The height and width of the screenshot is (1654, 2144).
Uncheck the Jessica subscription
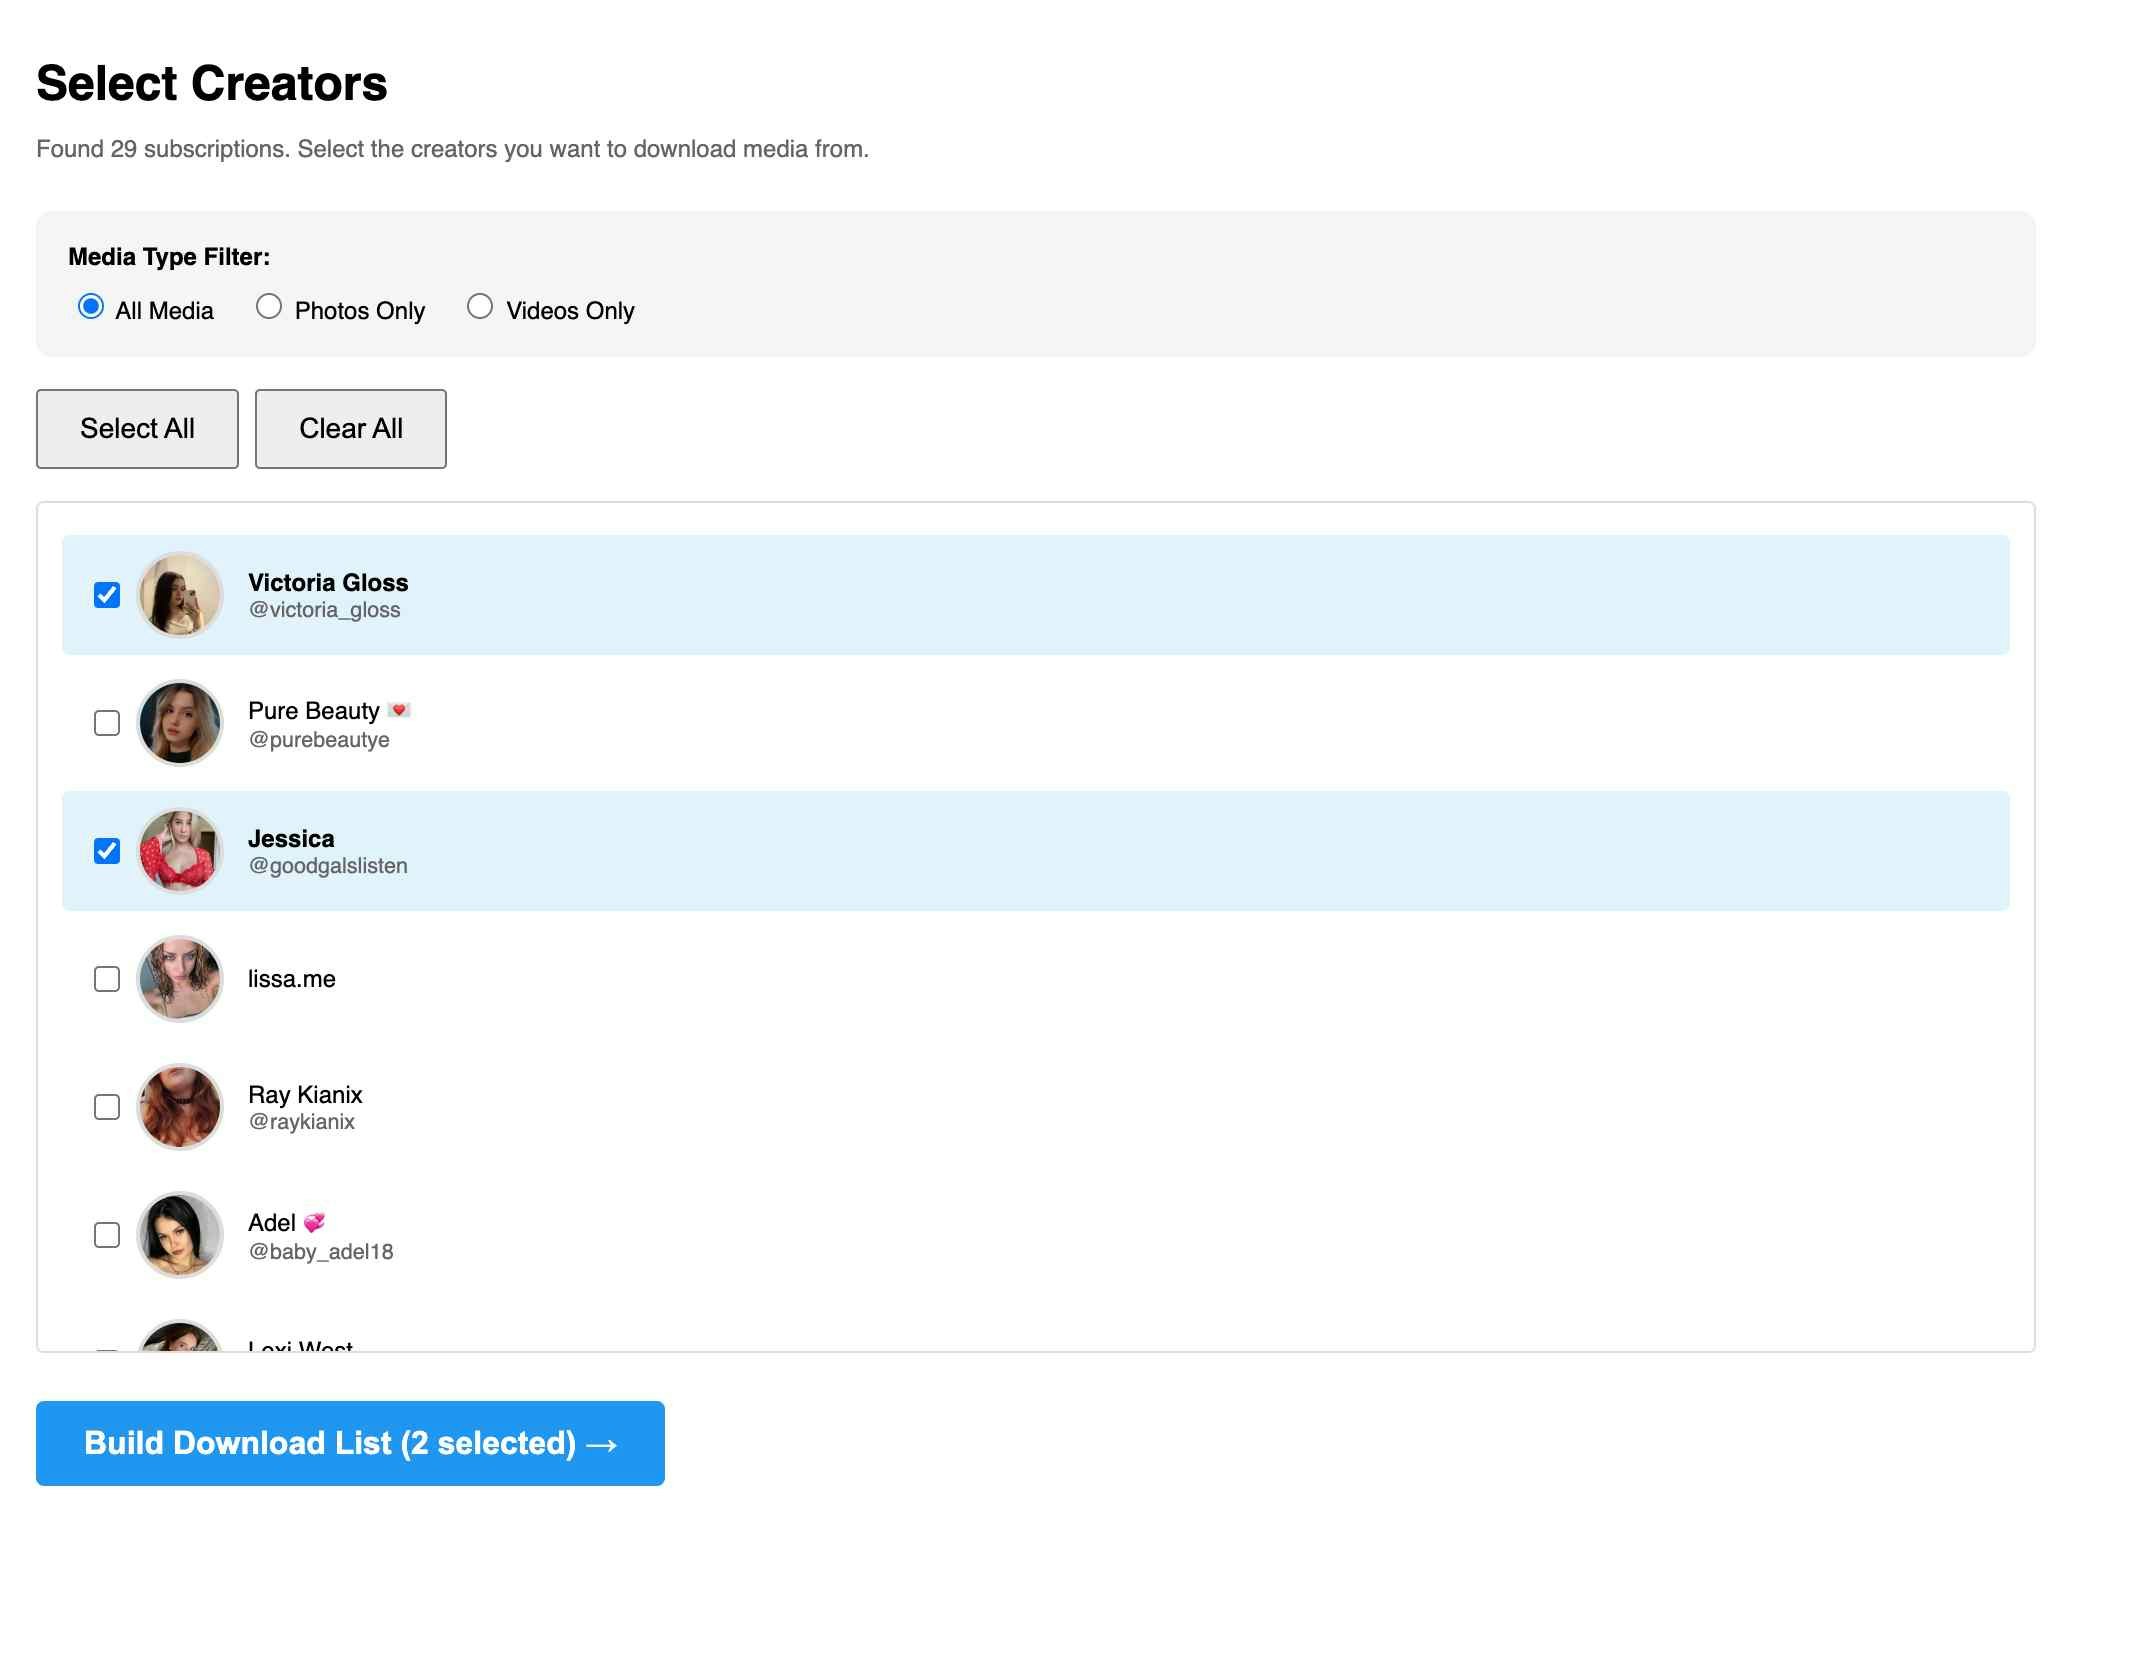[106, 851]
